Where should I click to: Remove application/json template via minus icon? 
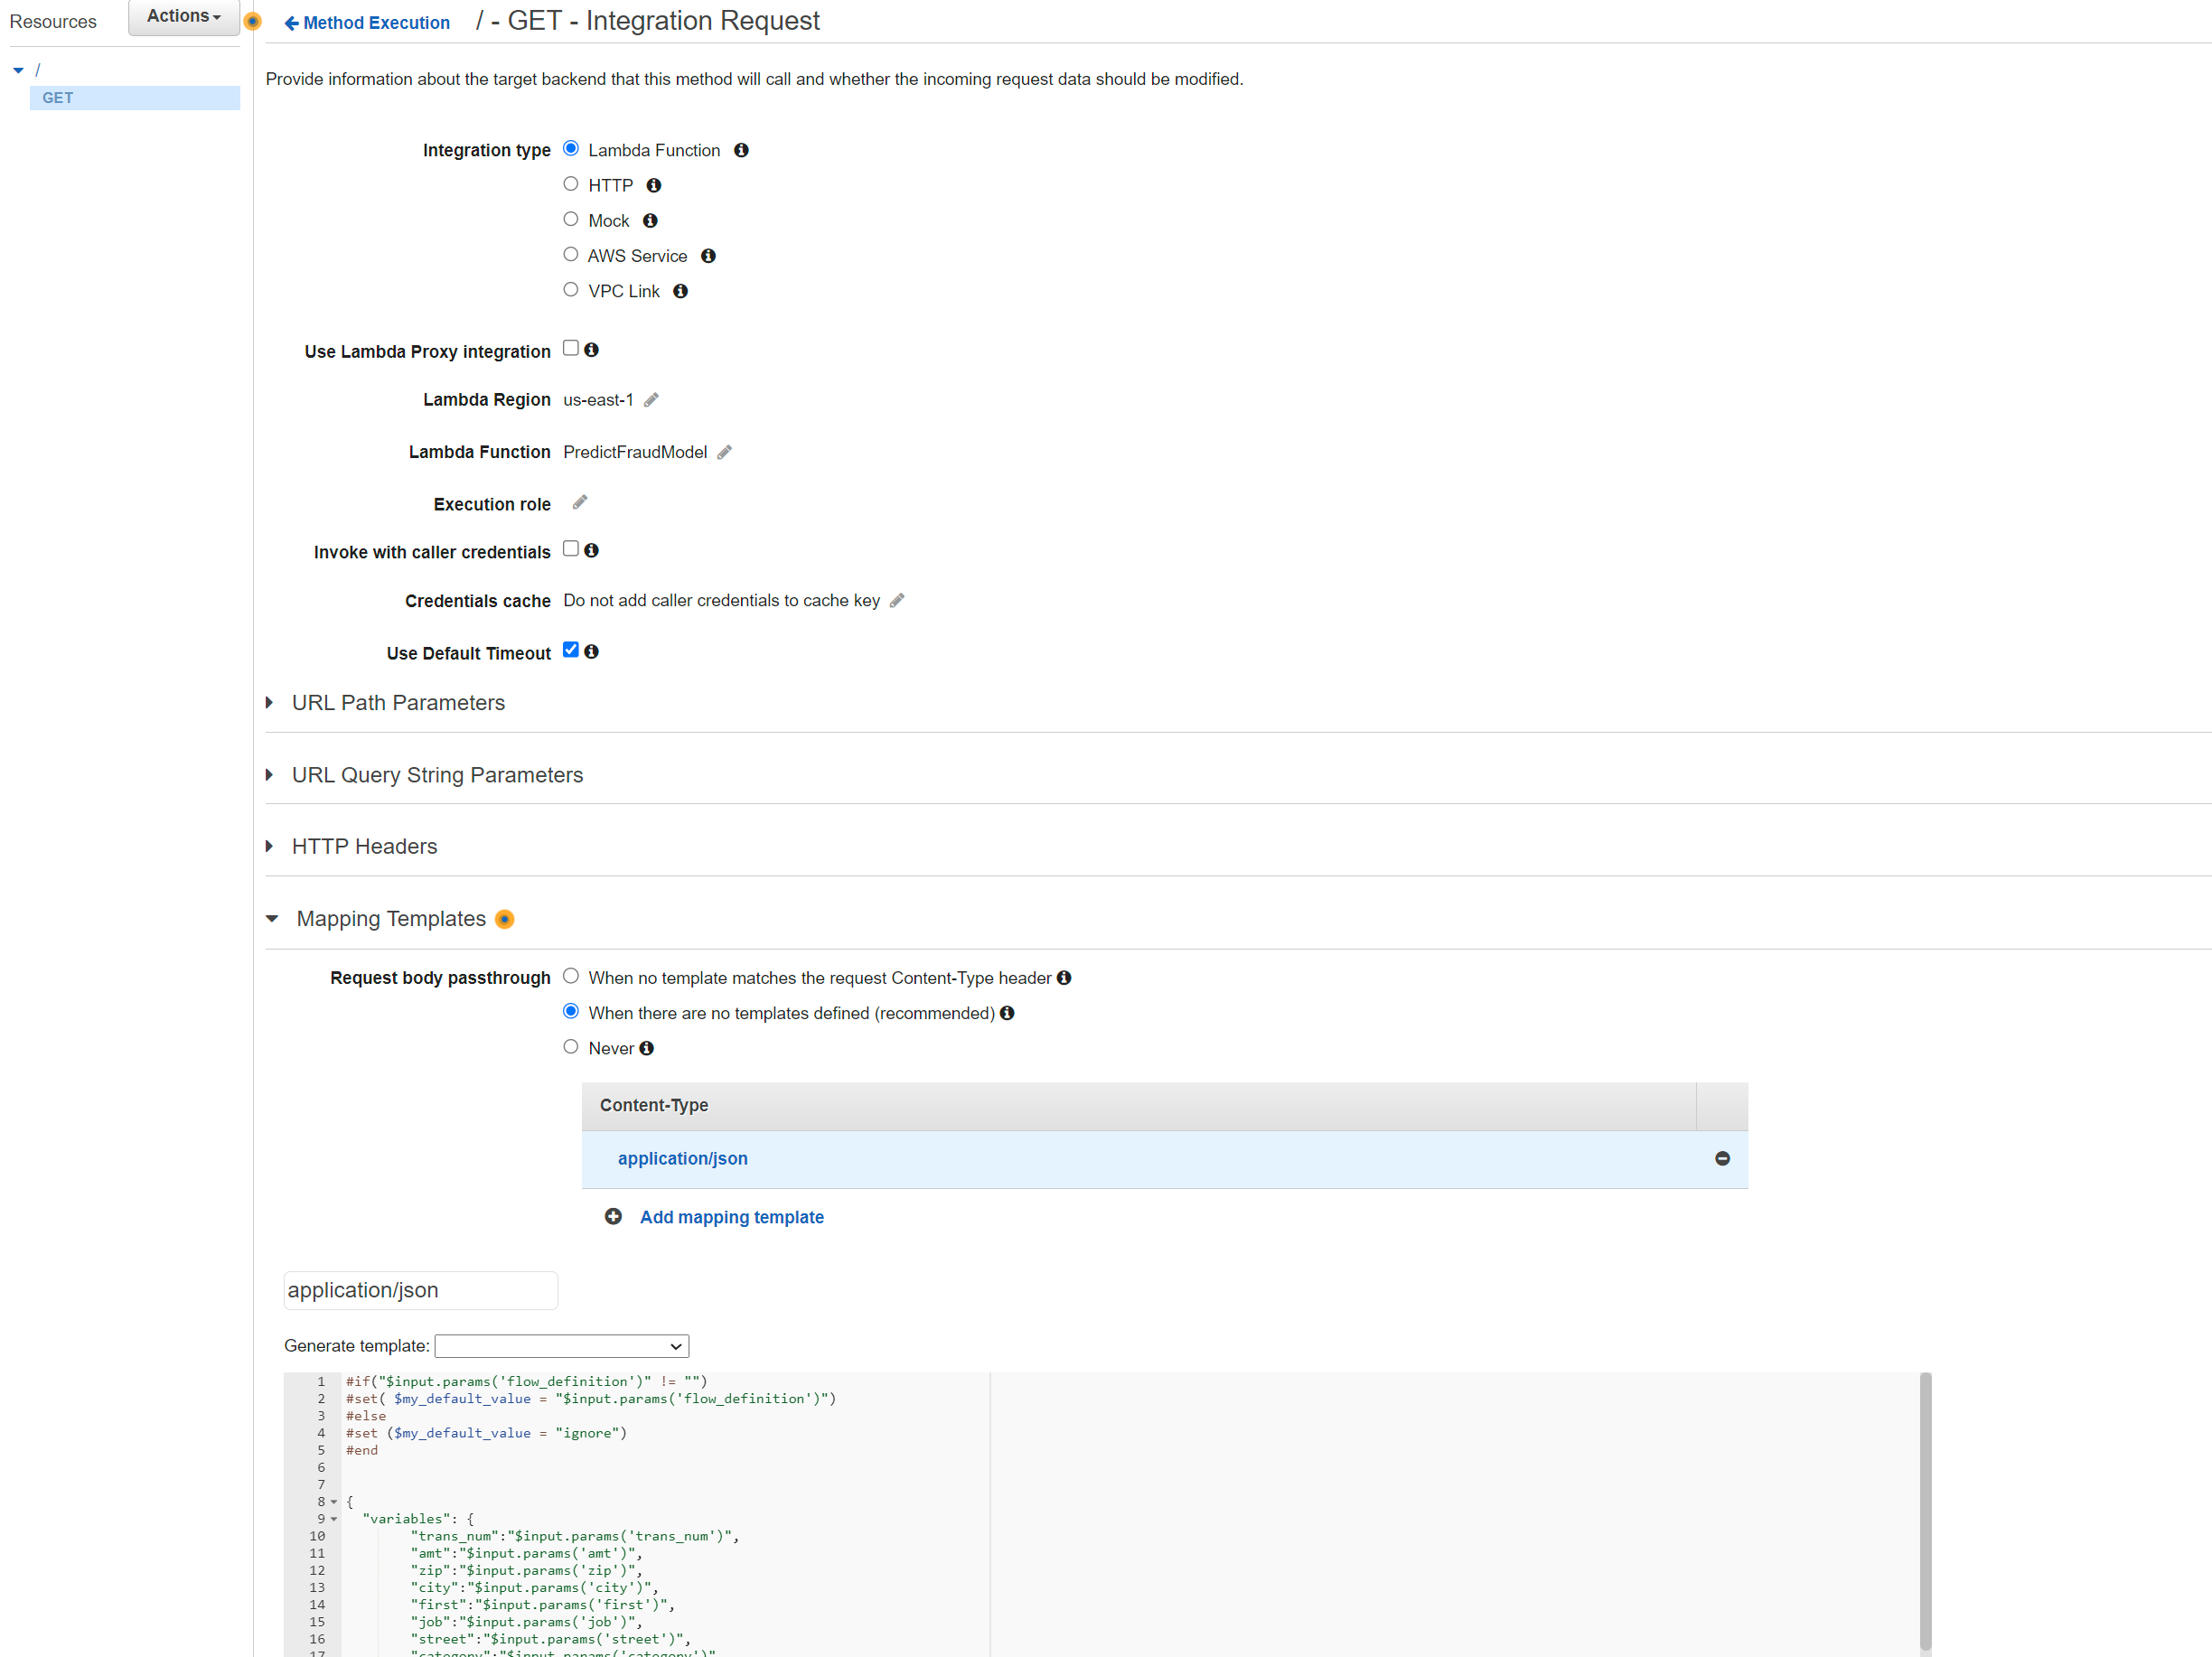[1722, 1158]
